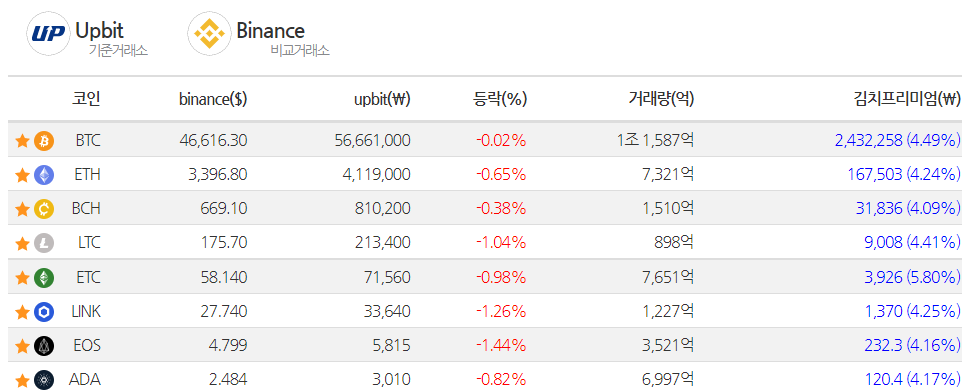Sort by the 김치프리미엄(₩) column header
This screenshot has width=972, height=392.
[906, 99]
